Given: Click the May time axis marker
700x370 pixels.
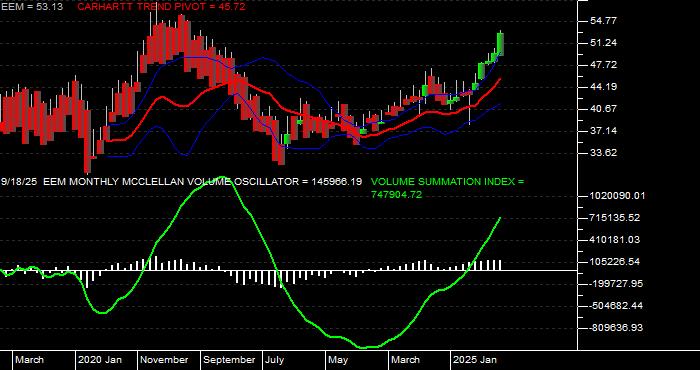Looking at the screenshot, I should point(339,360).
